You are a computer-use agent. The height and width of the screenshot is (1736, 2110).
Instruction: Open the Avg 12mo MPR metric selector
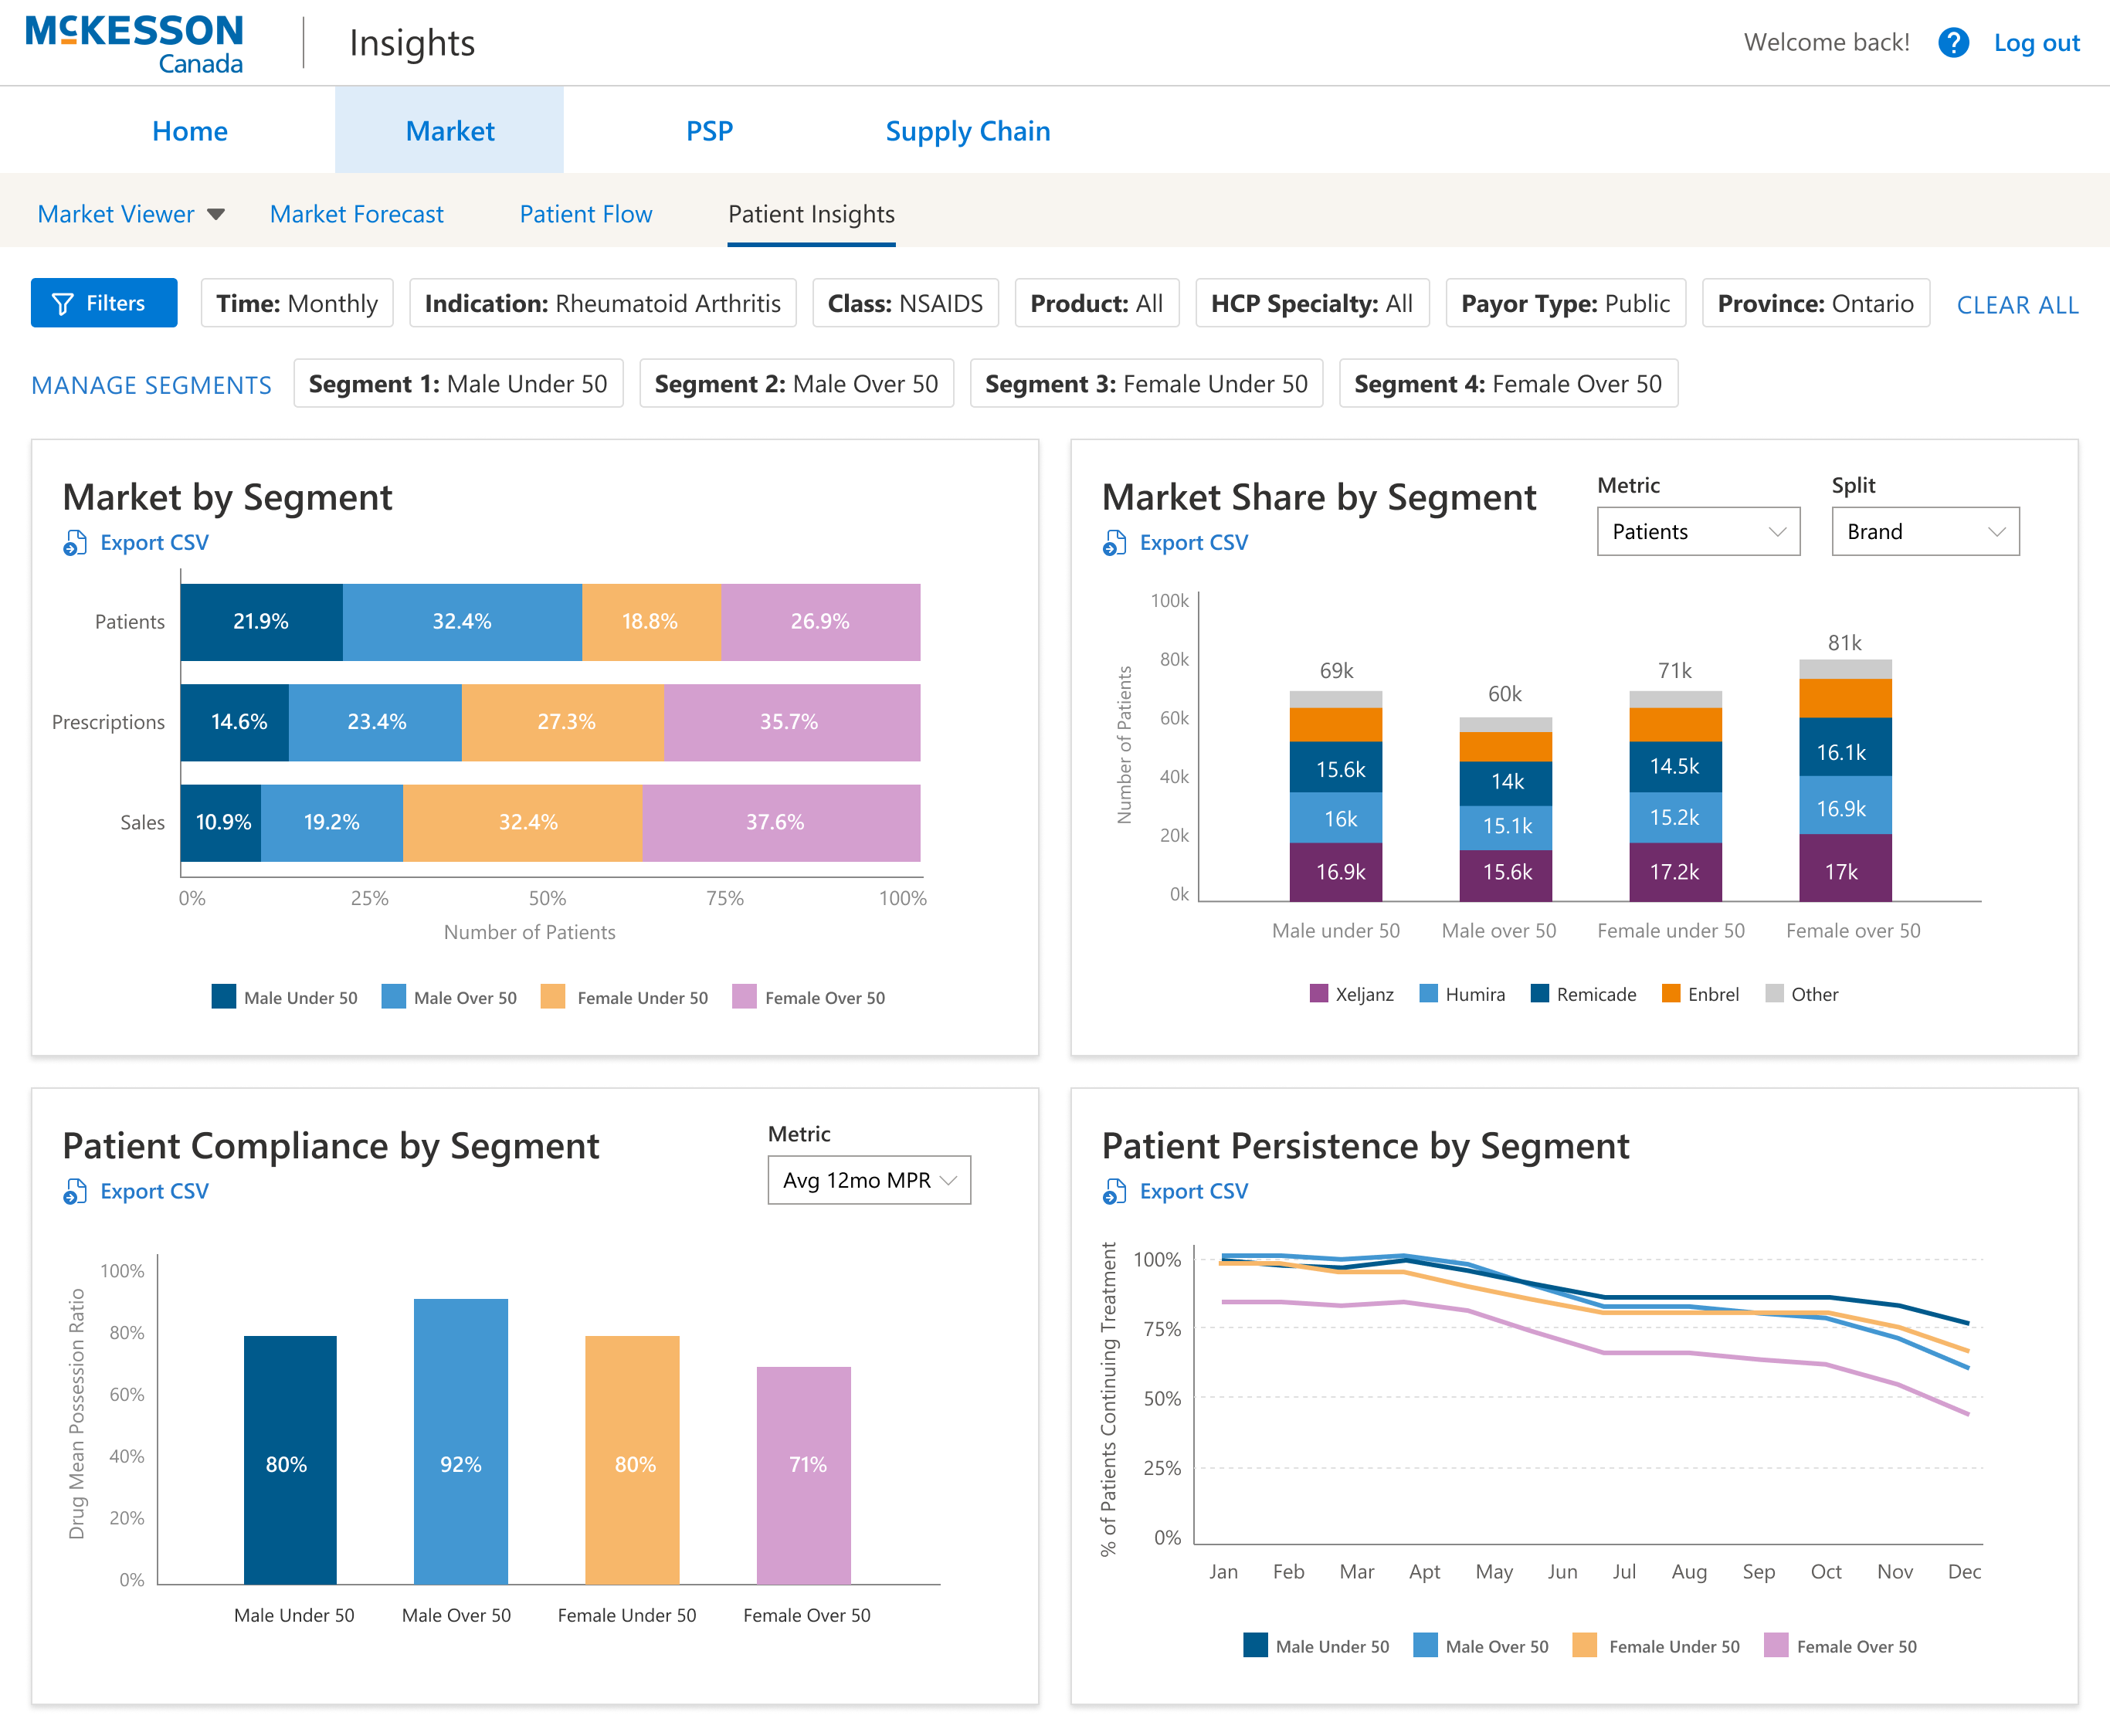[867, 1180]
